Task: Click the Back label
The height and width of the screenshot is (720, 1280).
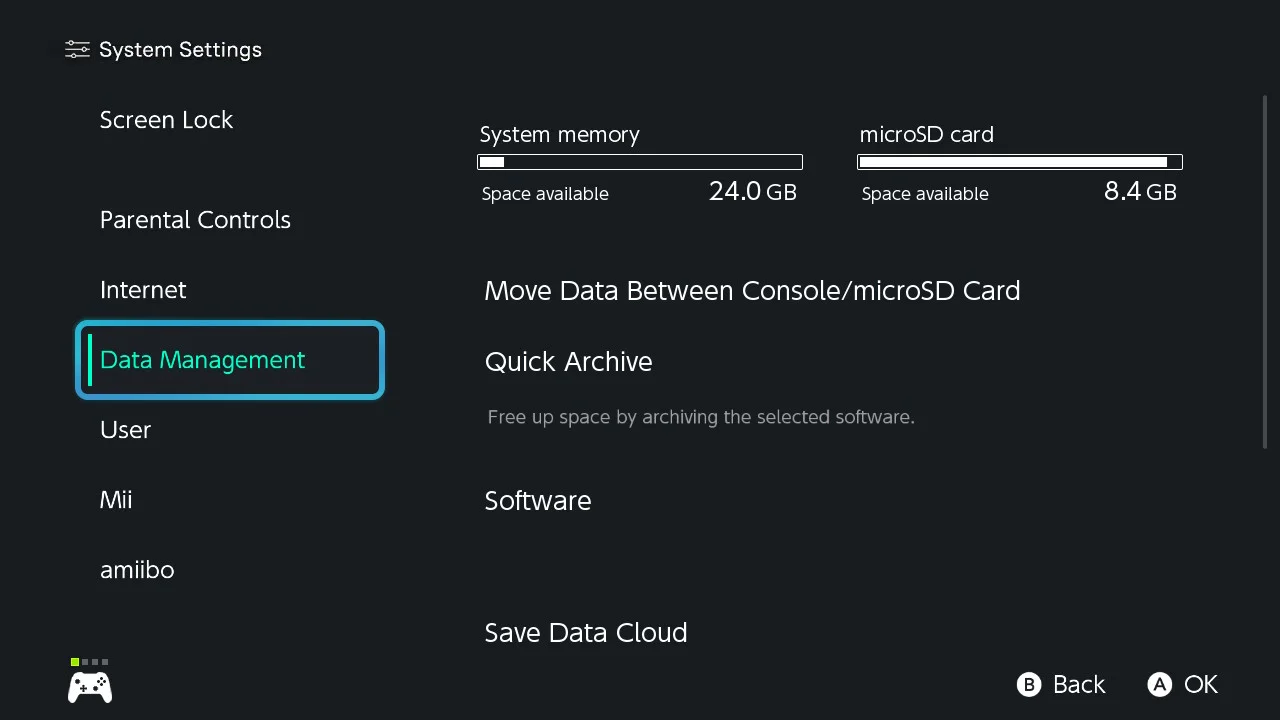Action: click(x=1078, y=685)
